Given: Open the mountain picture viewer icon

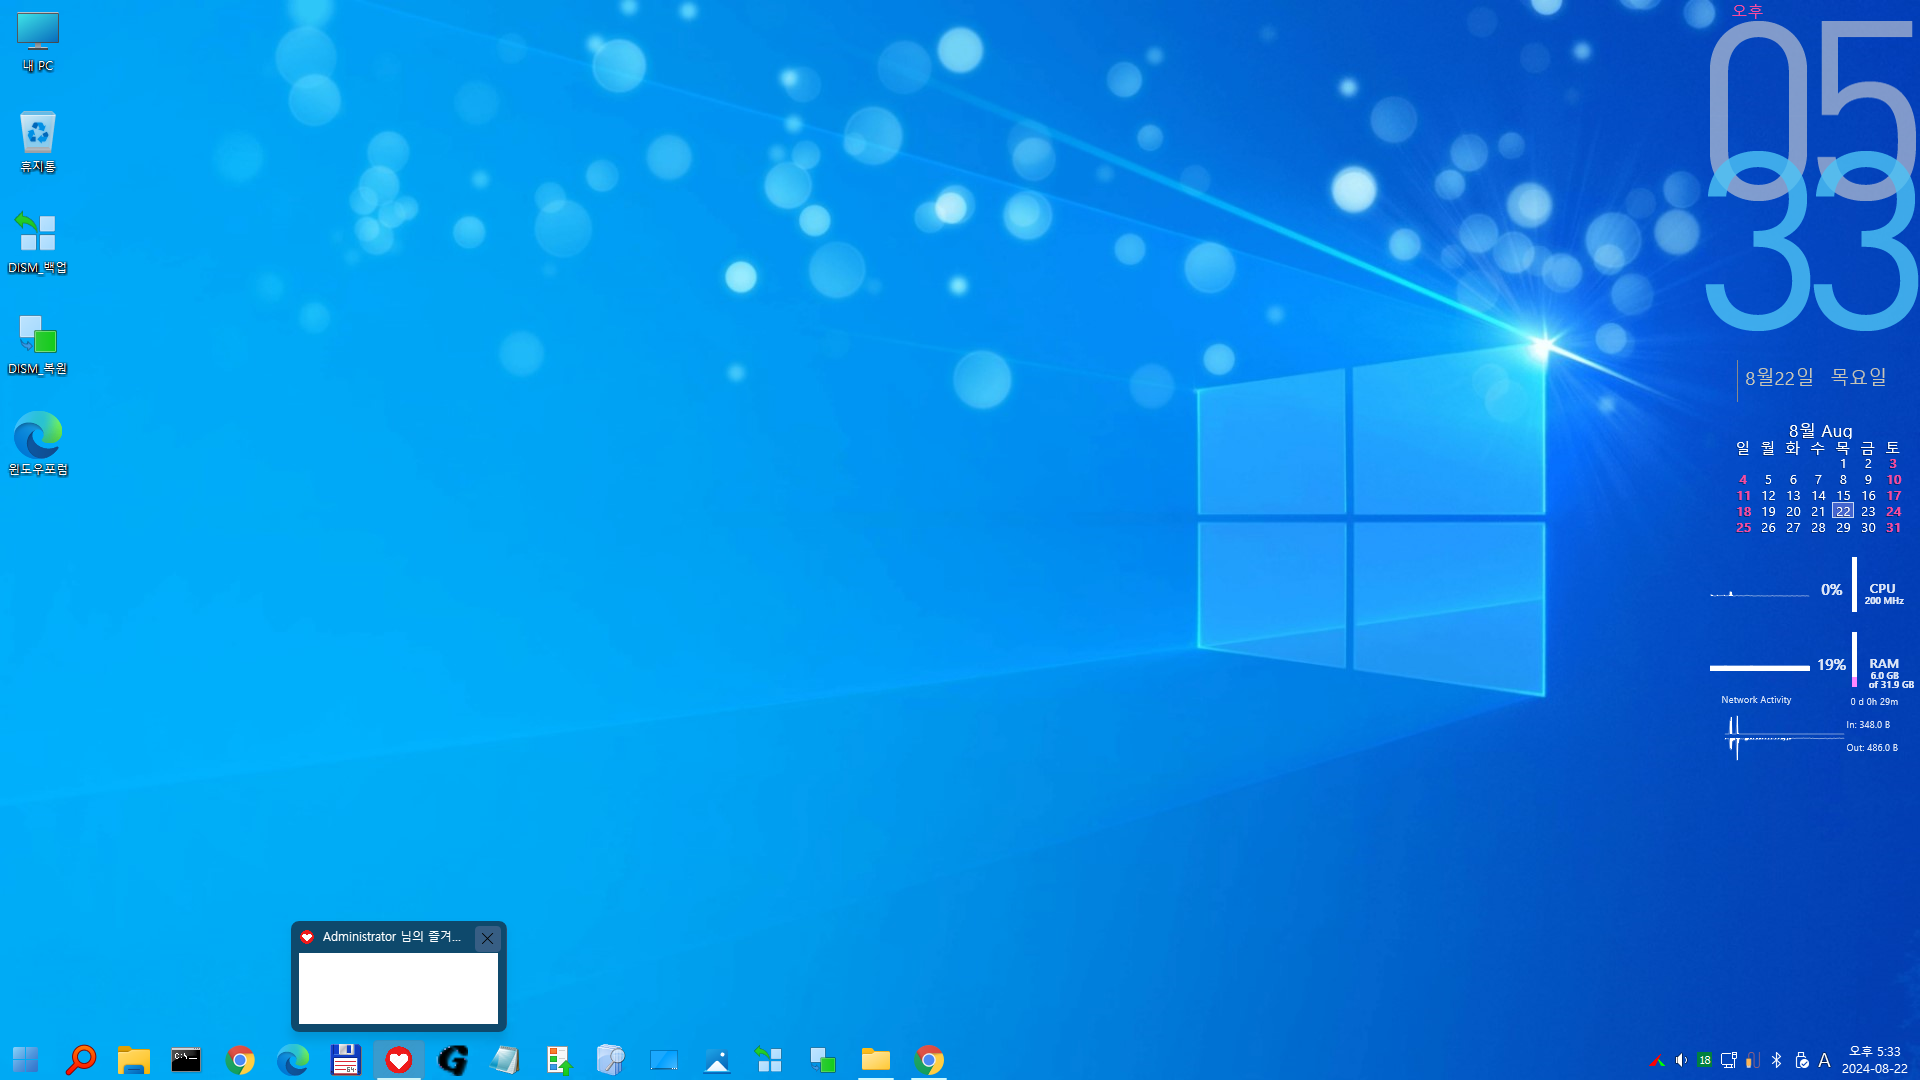Looking at the screenshot, I should [717, 1059].
